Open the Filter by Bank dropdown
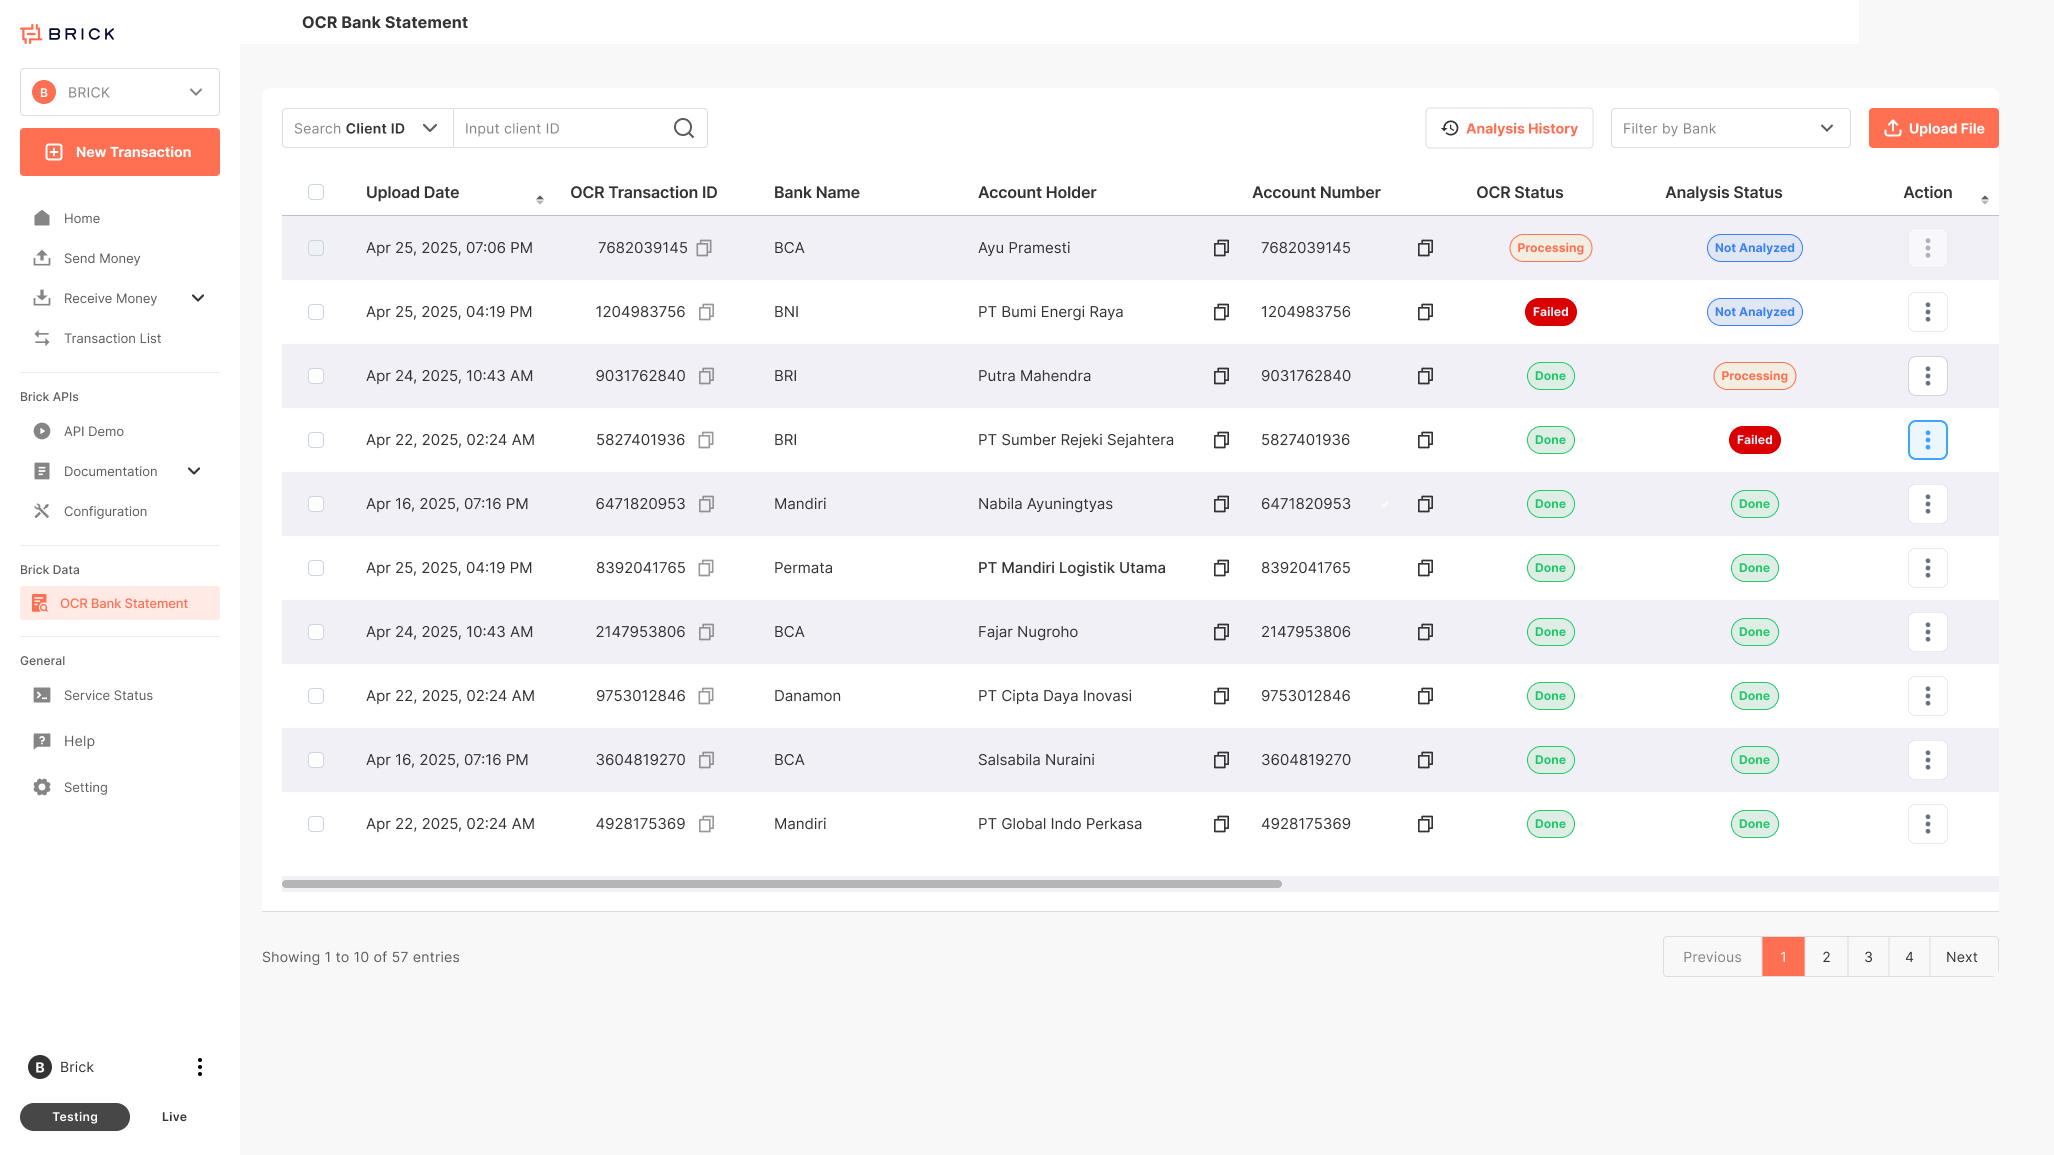 click(x=1730, y=128)
